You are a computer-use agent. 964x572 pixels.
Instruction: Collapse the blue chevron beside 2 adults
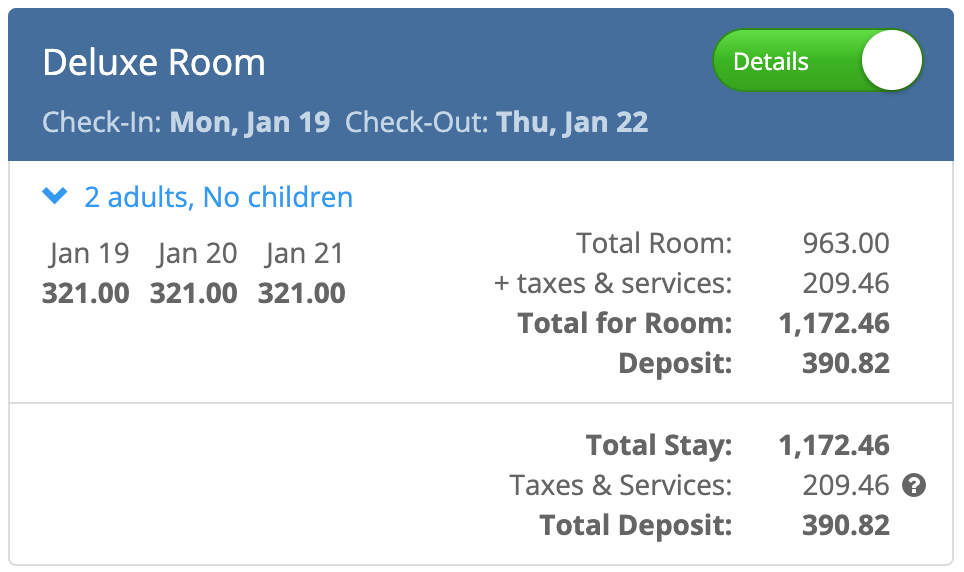coord(55,197)
